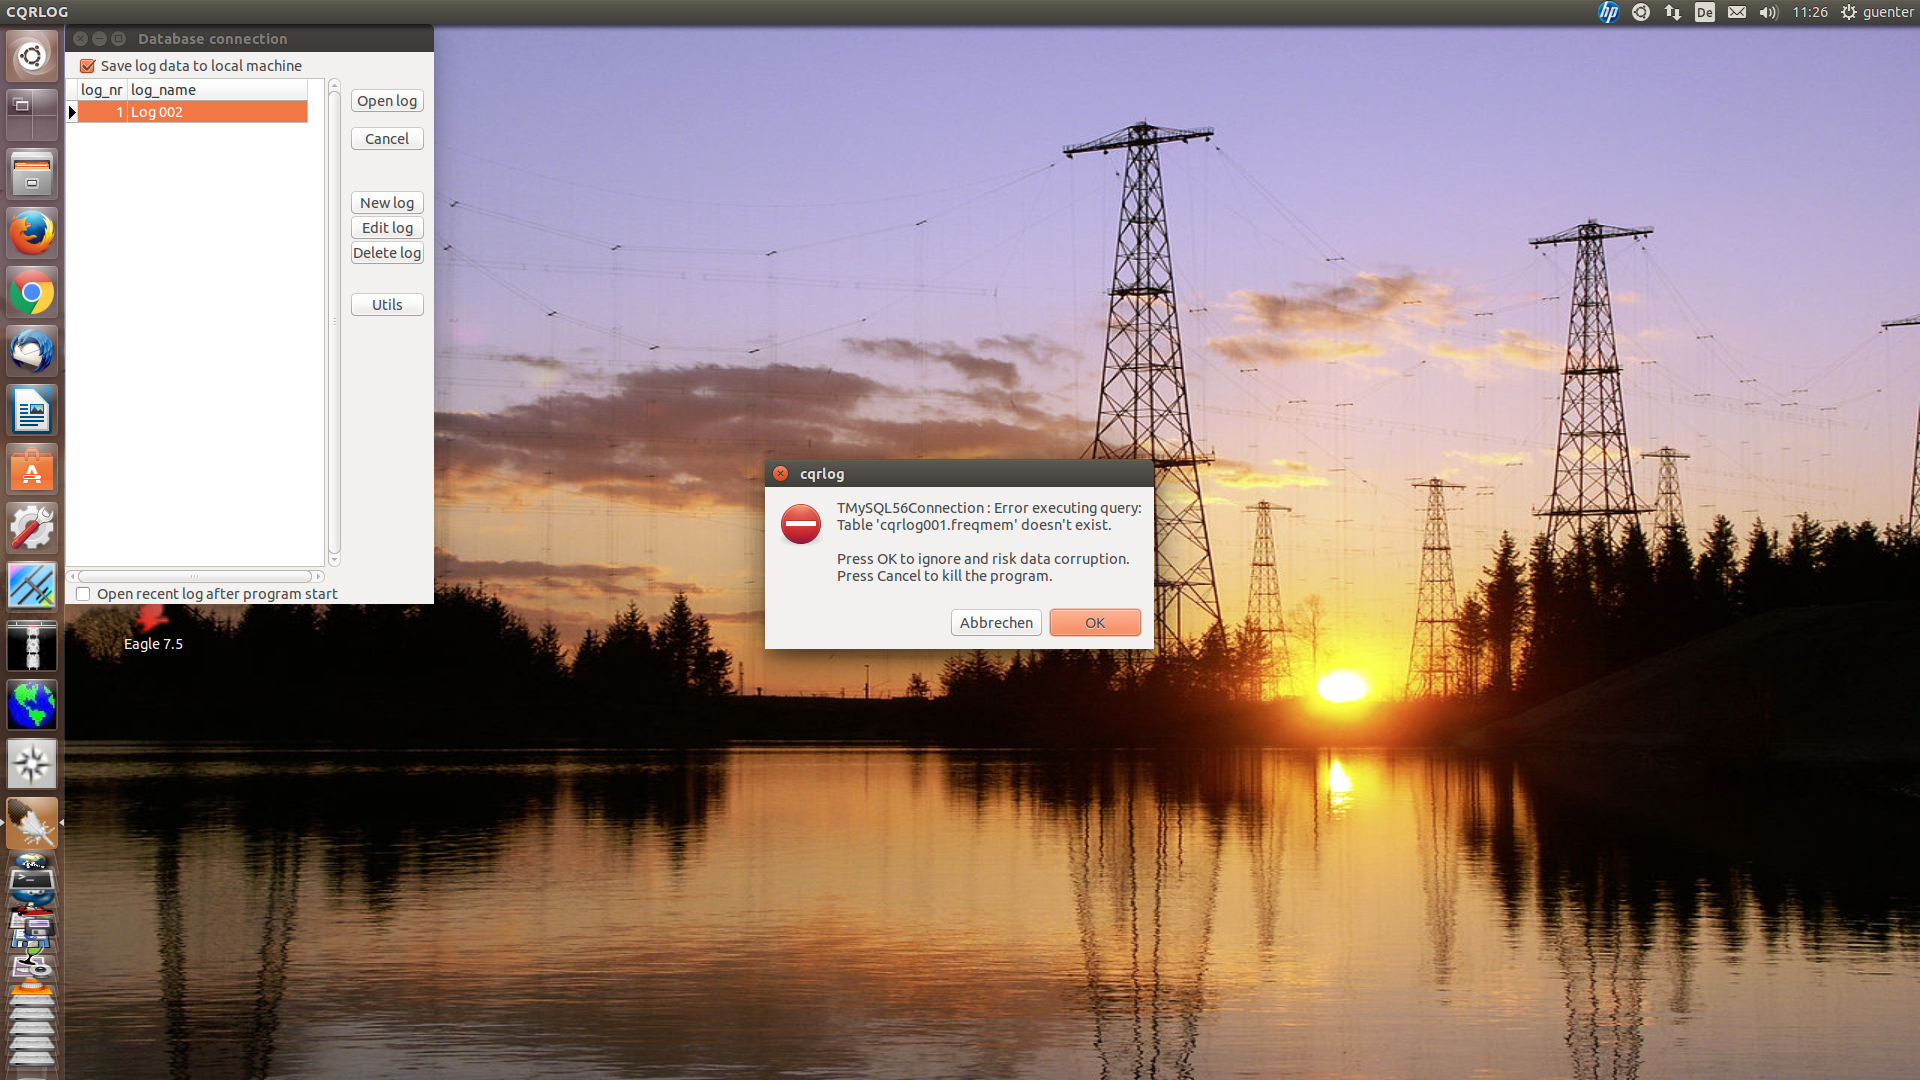This screenshot has width=1920, height=1080.
Task: Click the OK button in the cqrlog error dialog
Action: [1095, 623]
